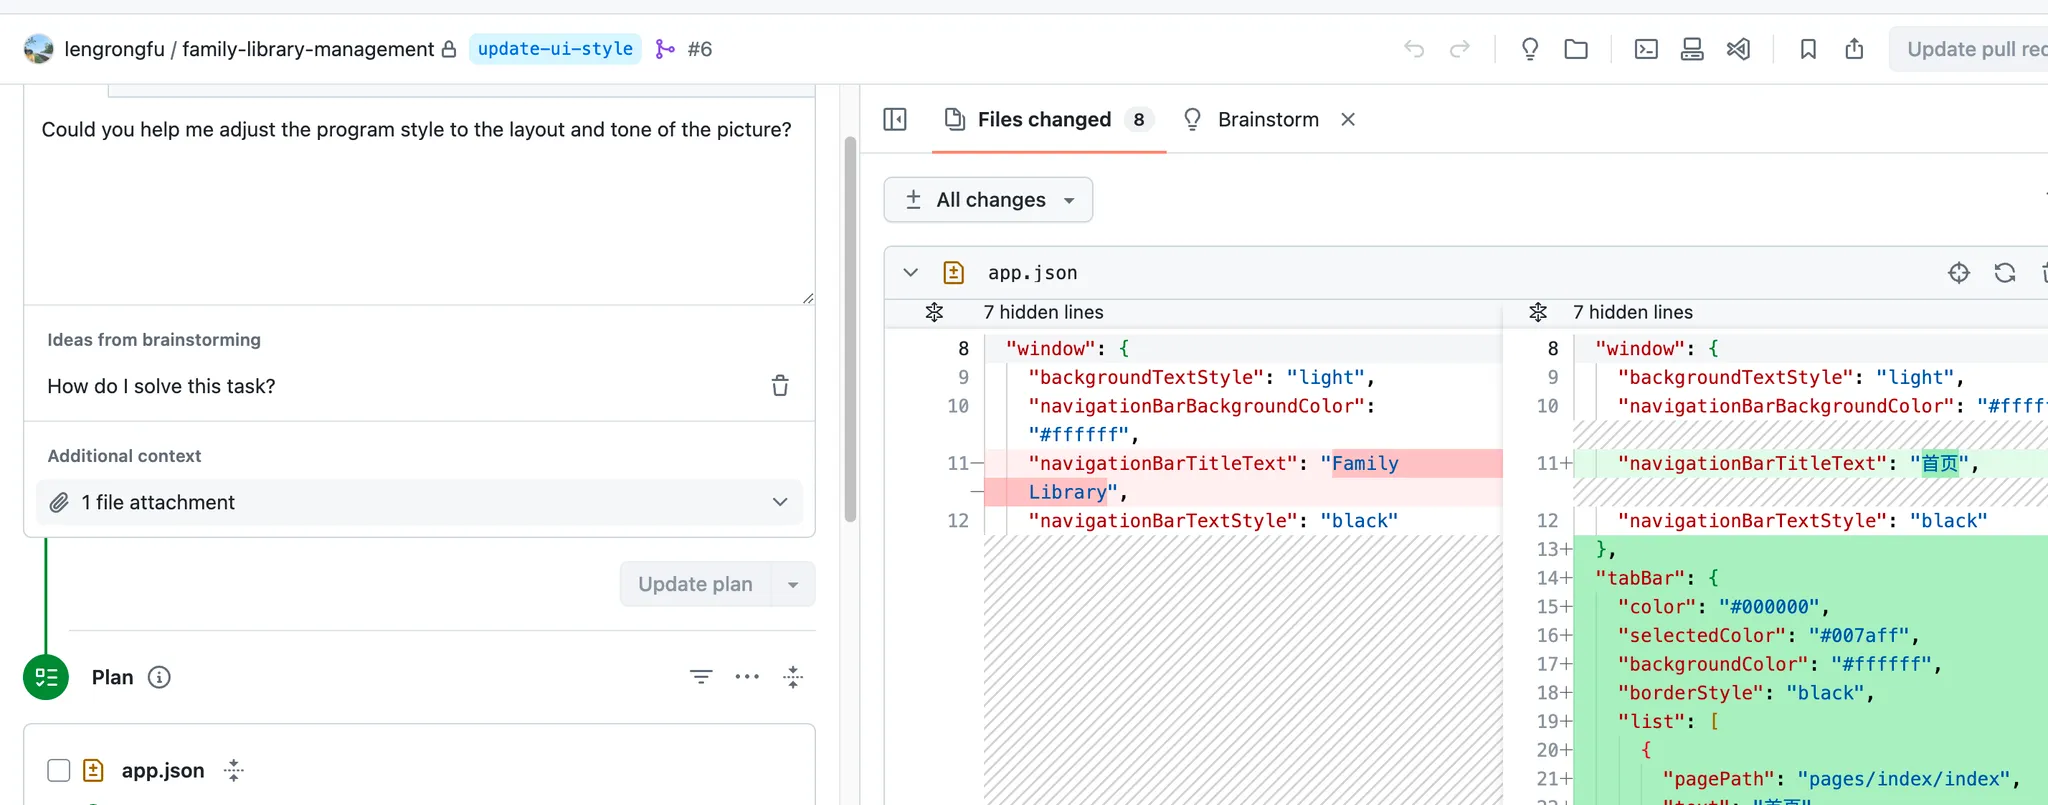Click the file icon in app.json diff header
The image size is (2048, 805).
954,273
